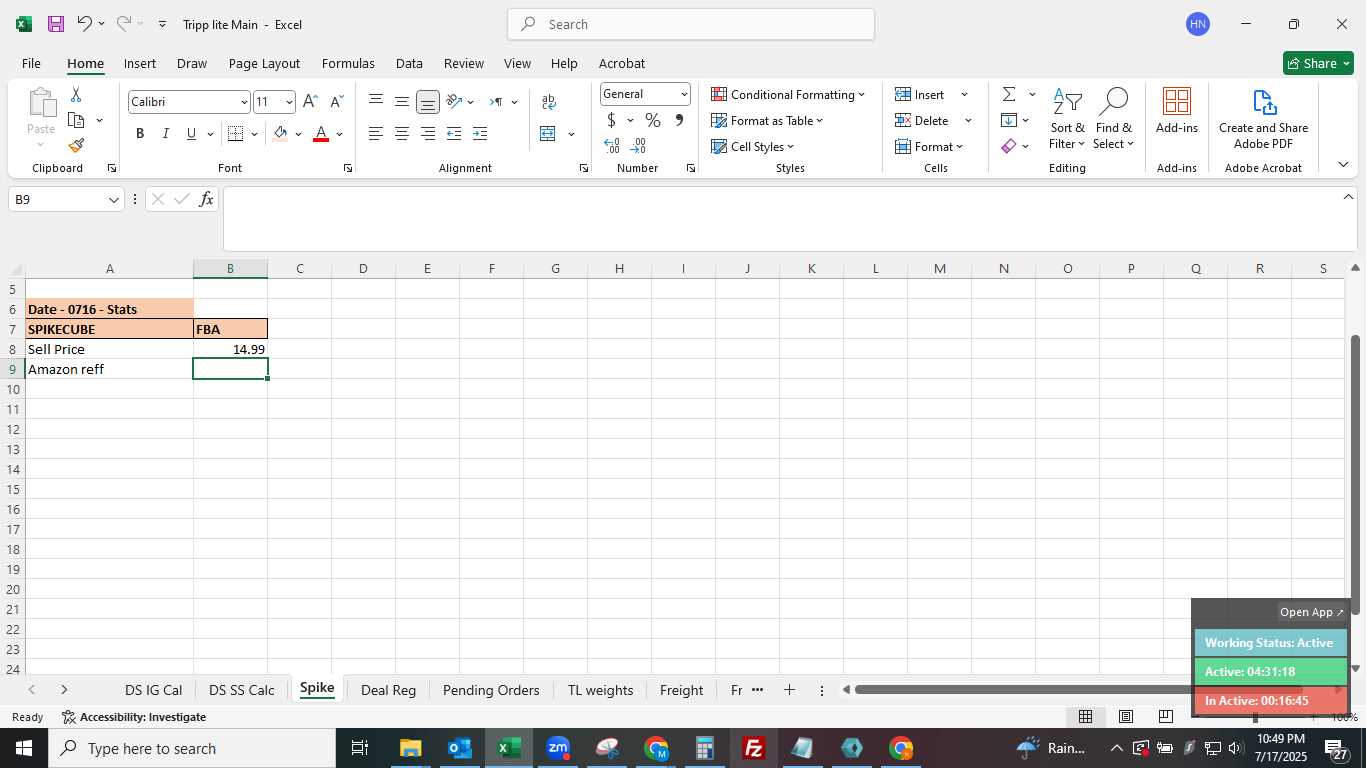
Task: Increase the decimal places
Action: 612,146
